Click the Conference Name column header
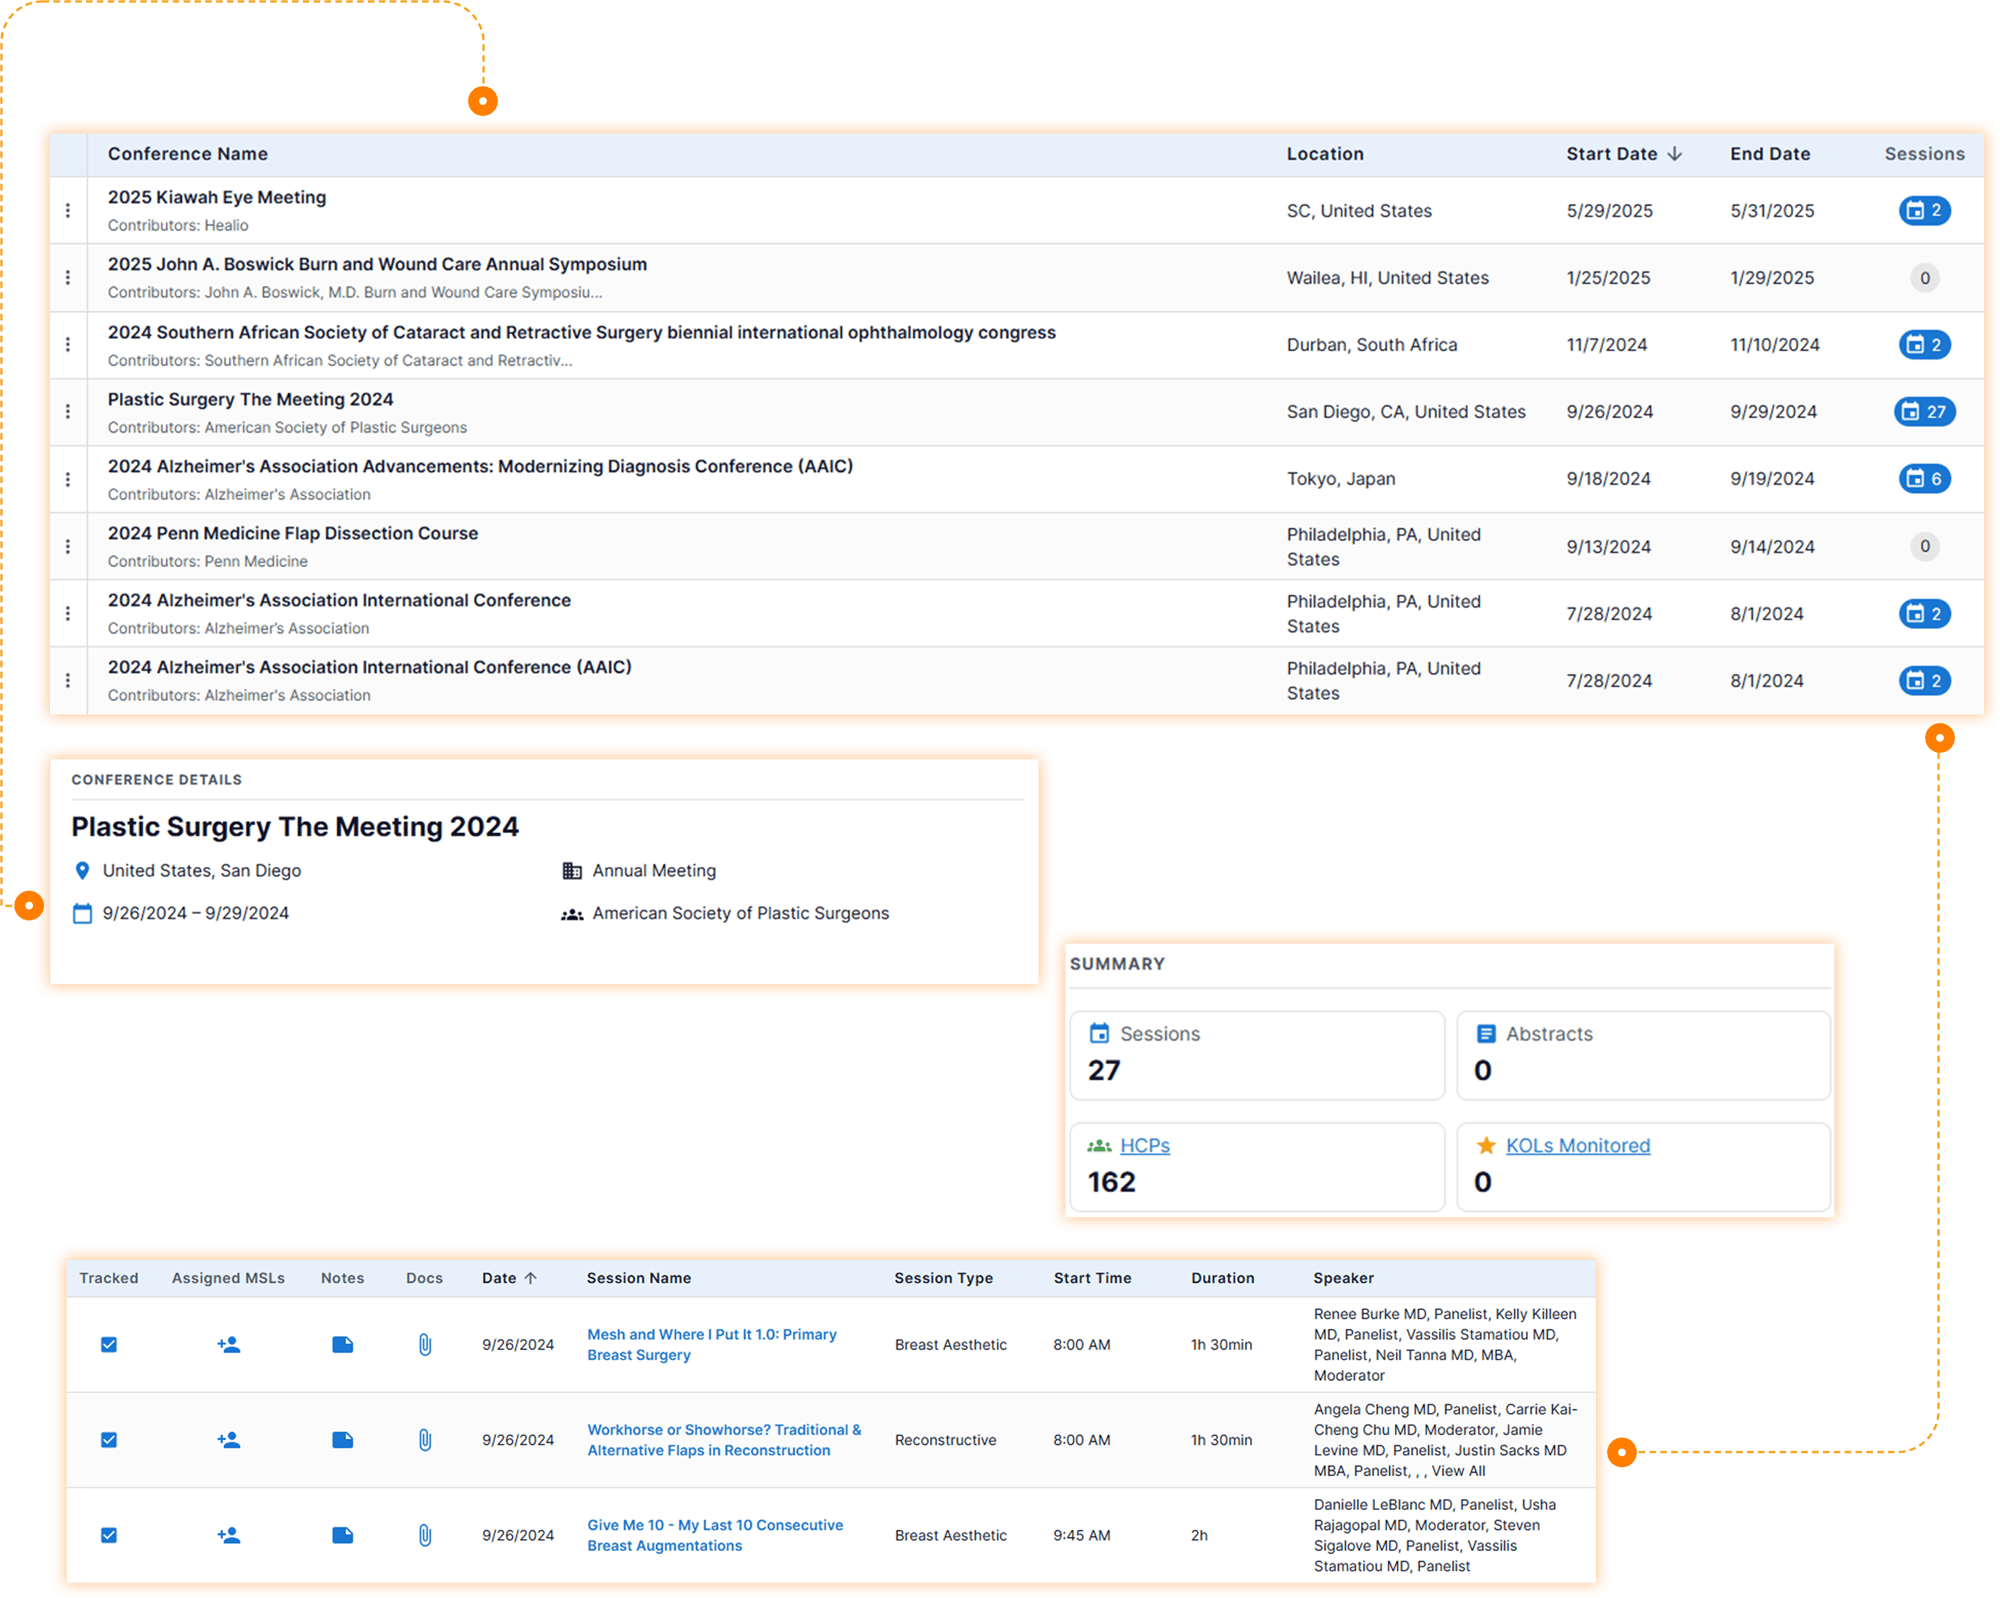The height and width of the screenshot is (1598, 2000). [x=188, y=154]
